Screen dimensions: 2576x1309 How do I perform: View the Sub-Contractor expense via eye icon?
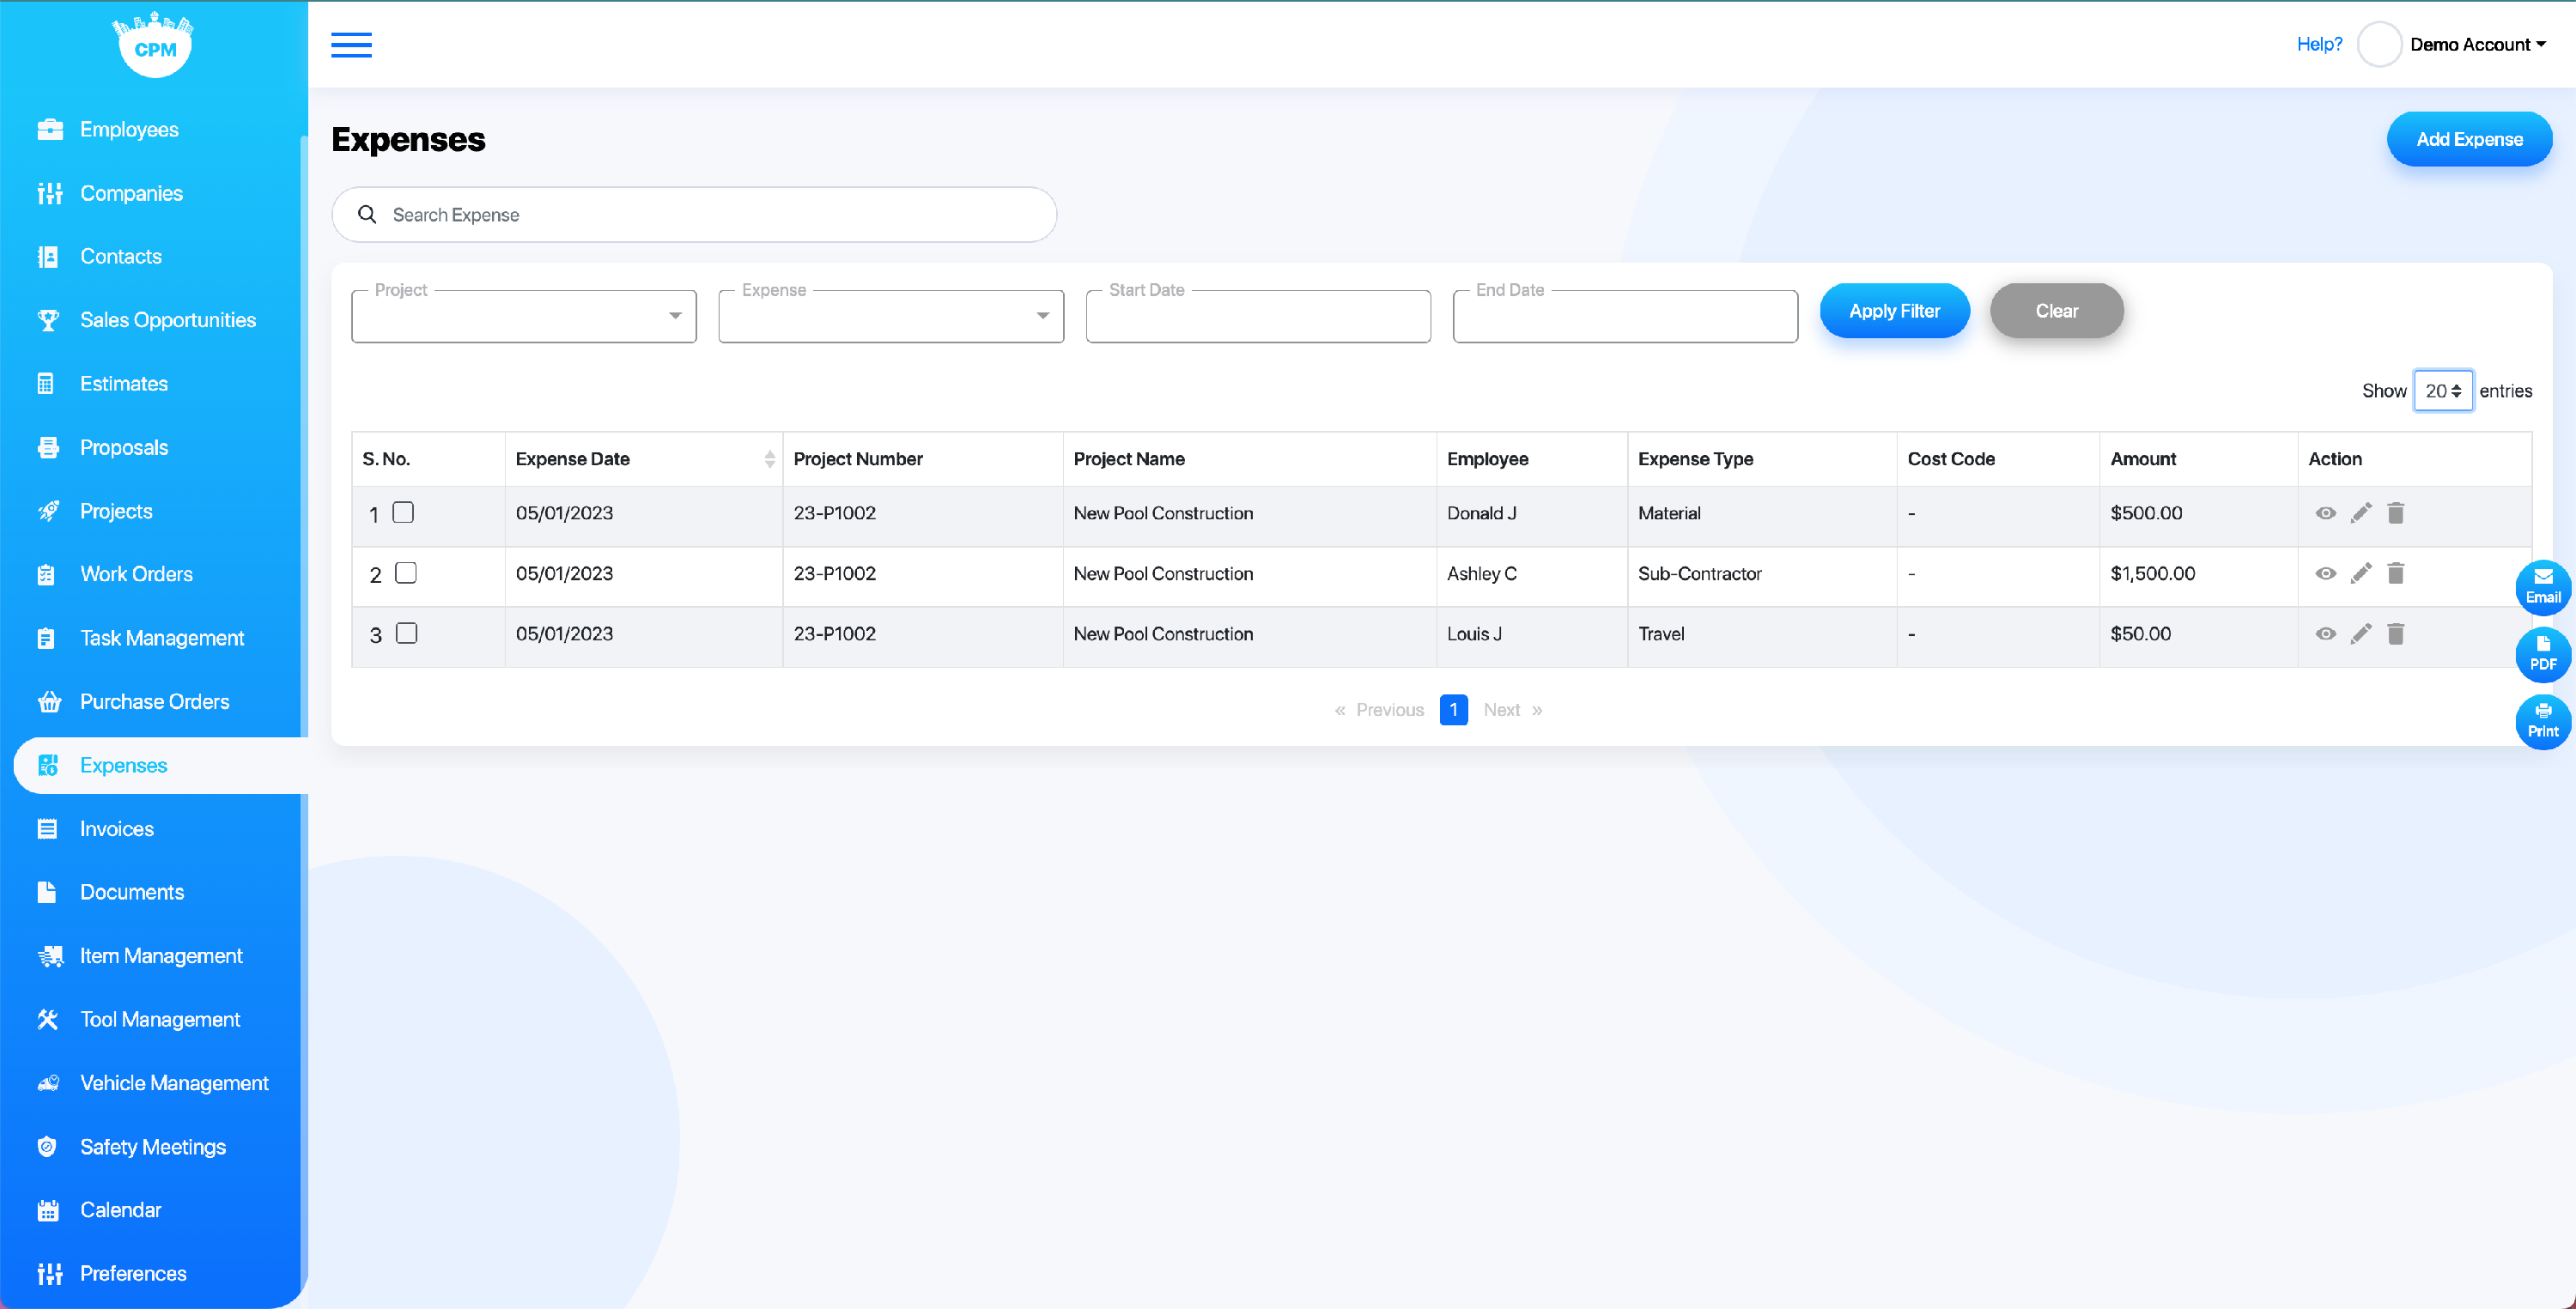[x=2326, y=573]
